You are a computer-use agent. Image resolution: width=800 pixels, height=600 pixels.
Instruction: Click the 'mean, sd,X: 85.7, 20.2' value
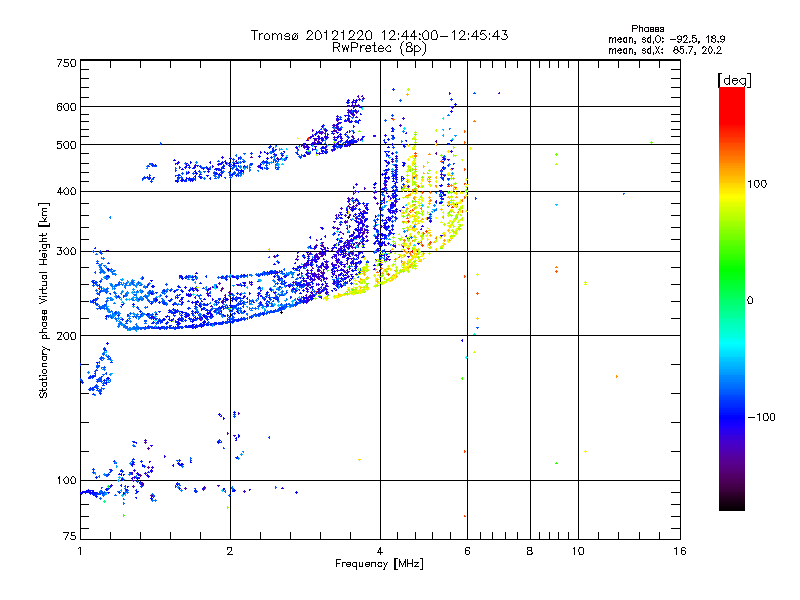[665, 50]
